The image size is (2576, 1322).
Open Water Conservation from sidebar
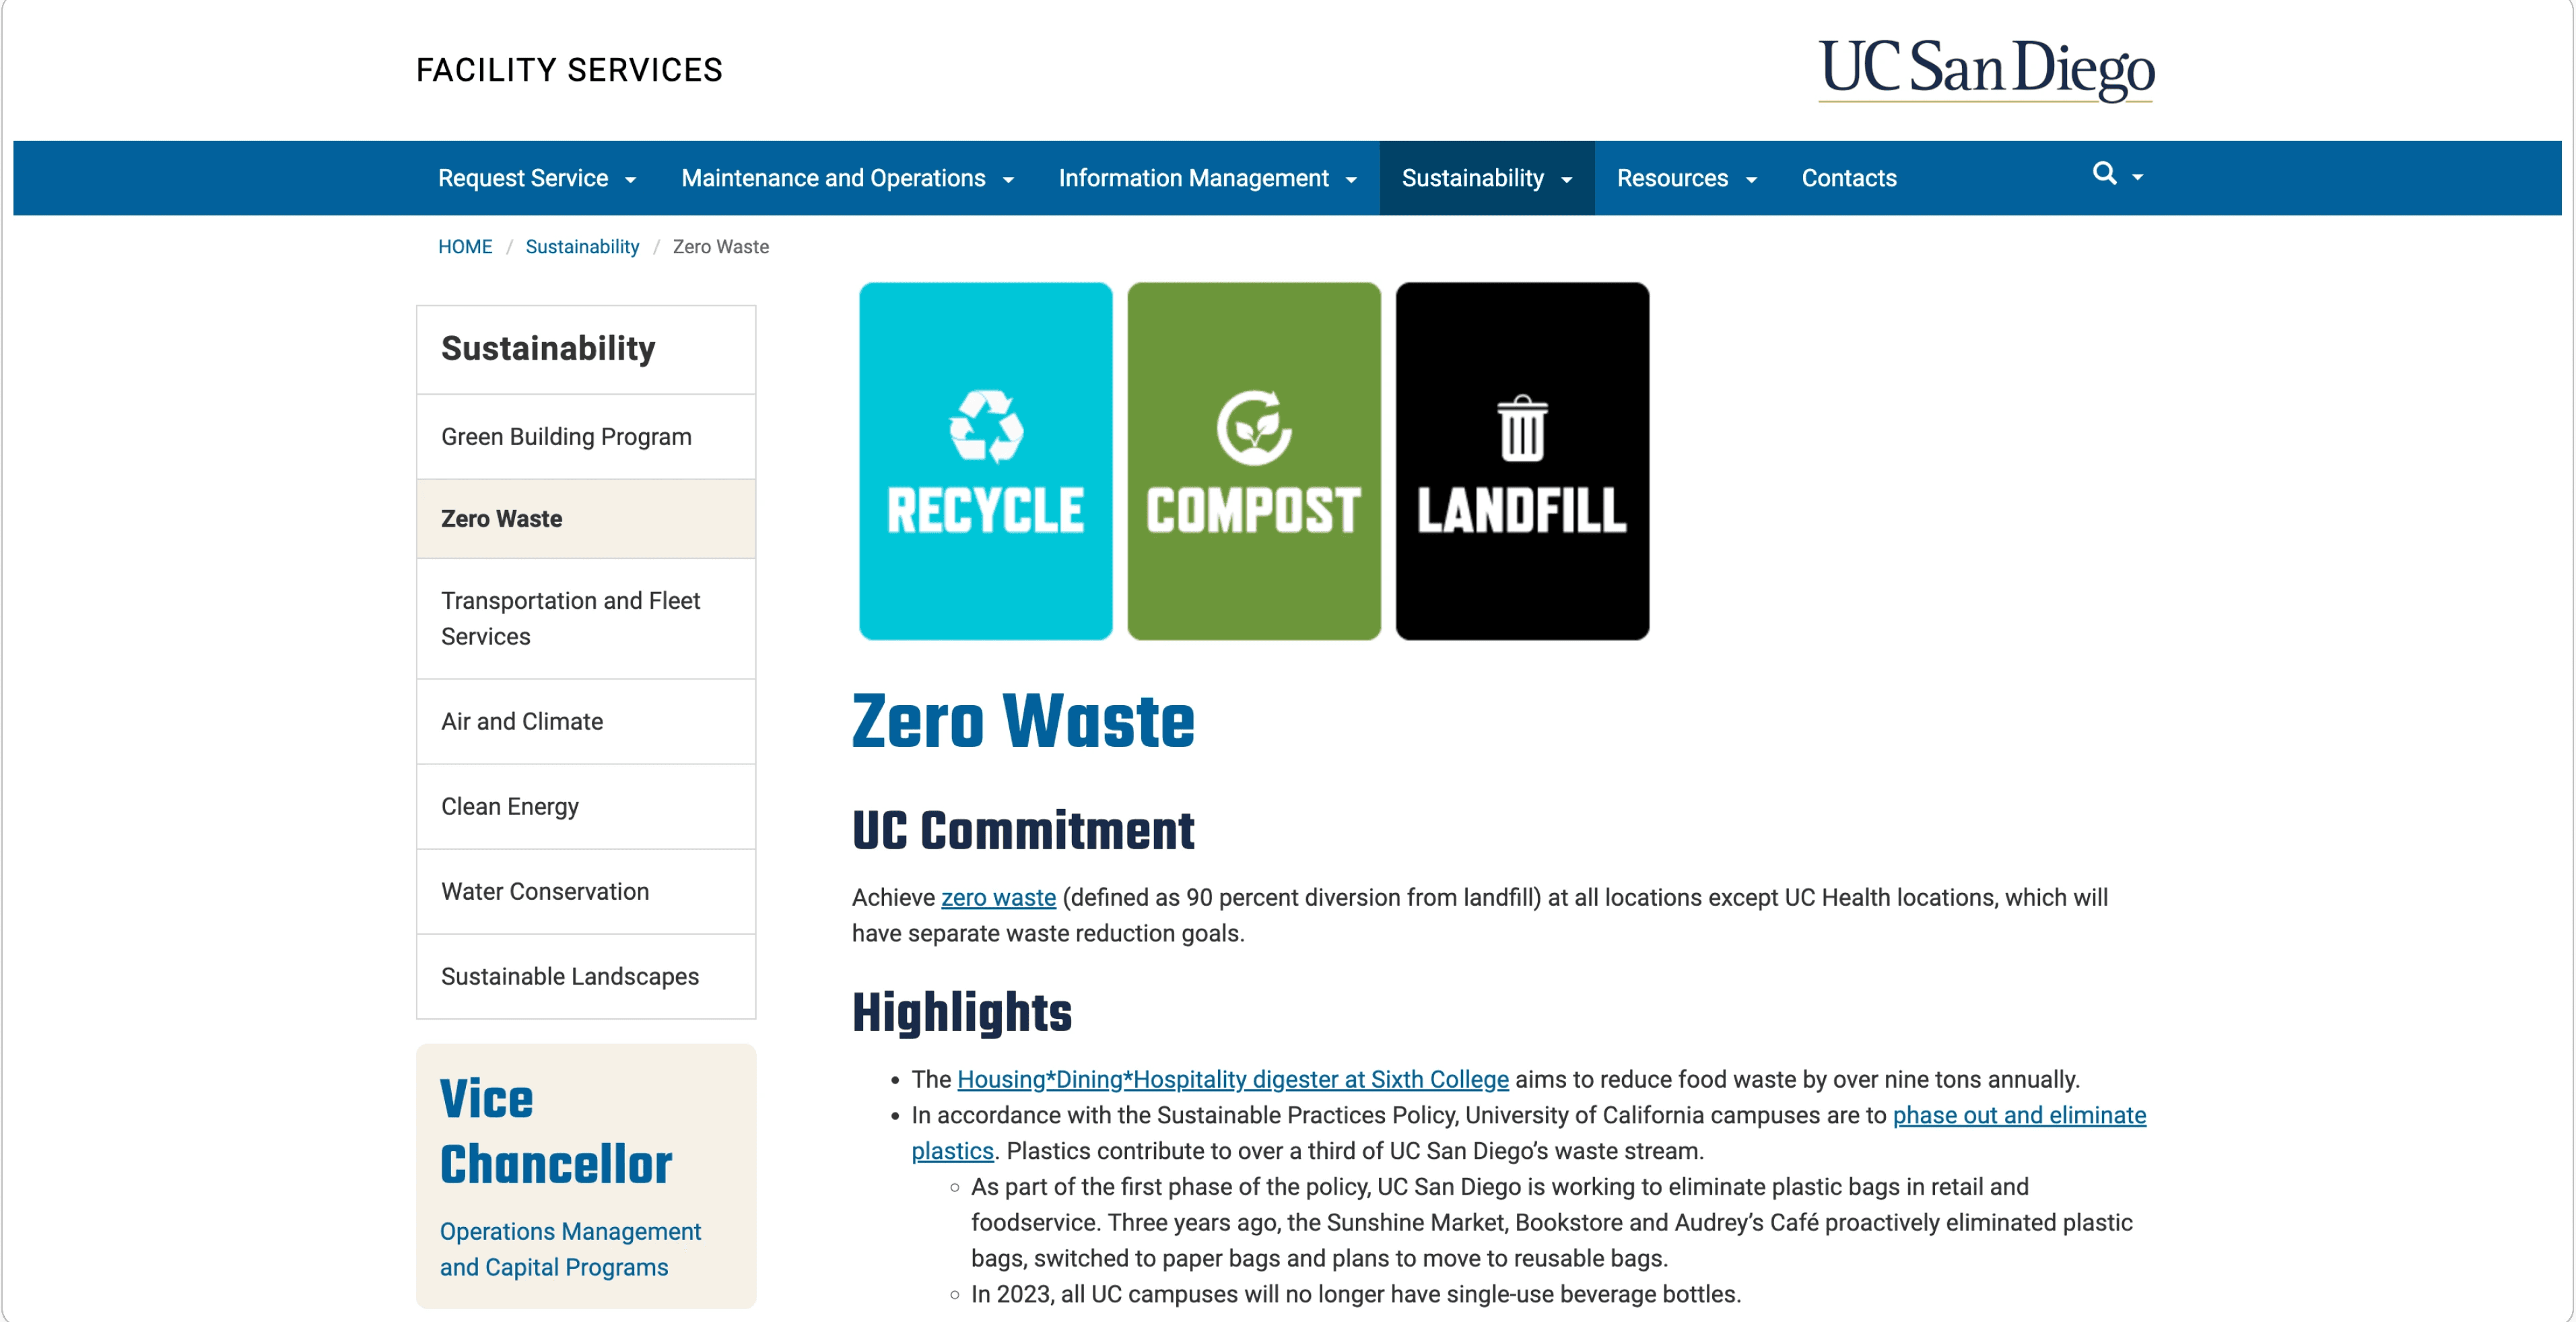[544, 892]
